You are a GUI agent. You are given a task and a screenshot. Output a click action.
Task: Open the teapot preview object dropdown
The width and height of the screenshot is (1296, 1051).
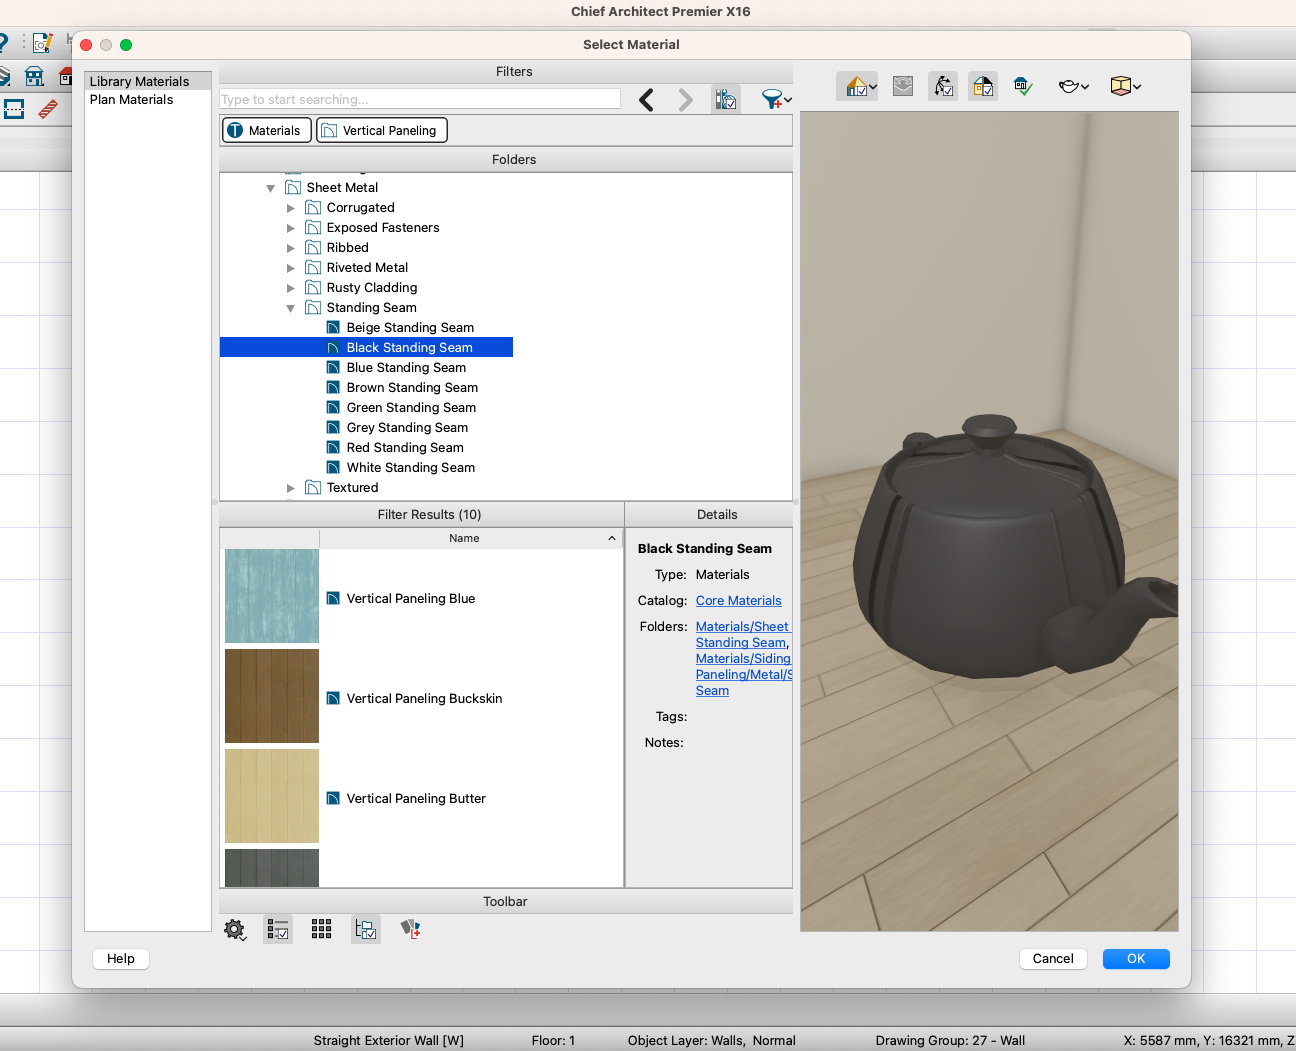click(x=1073, y=87)
